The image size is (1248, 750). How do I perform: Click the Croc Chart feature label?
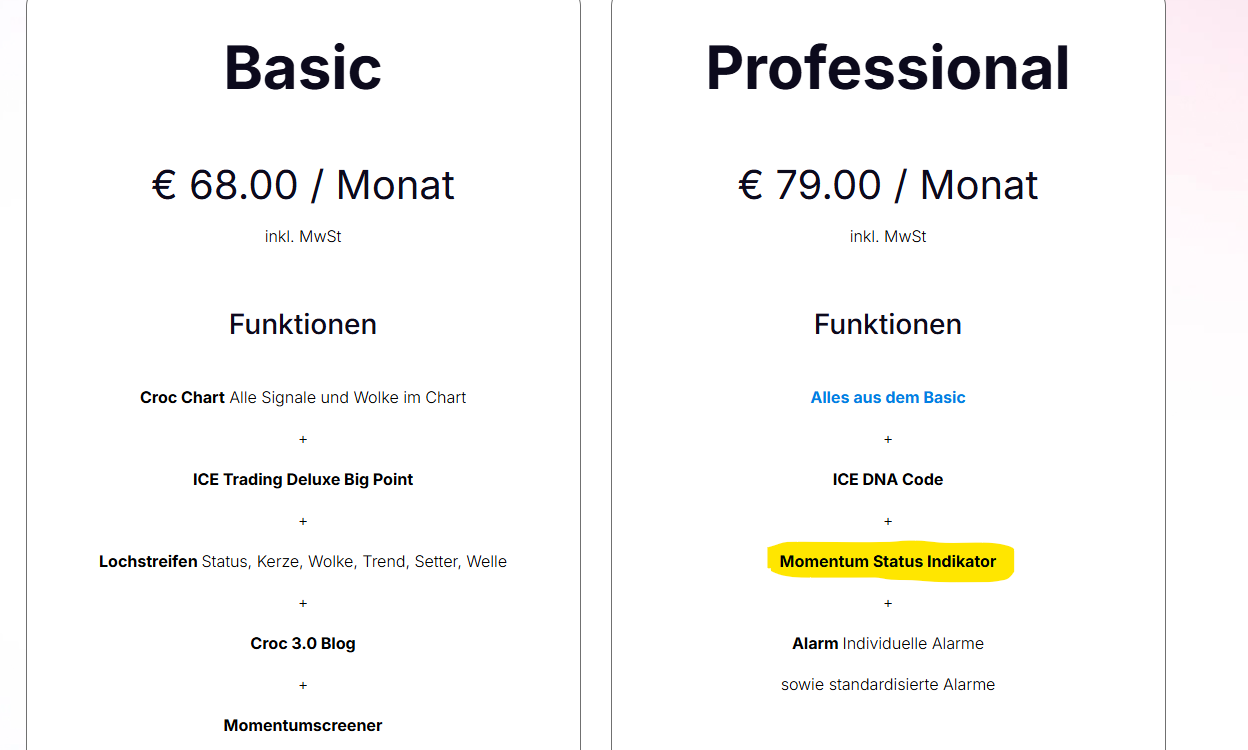tap(182, 397)
